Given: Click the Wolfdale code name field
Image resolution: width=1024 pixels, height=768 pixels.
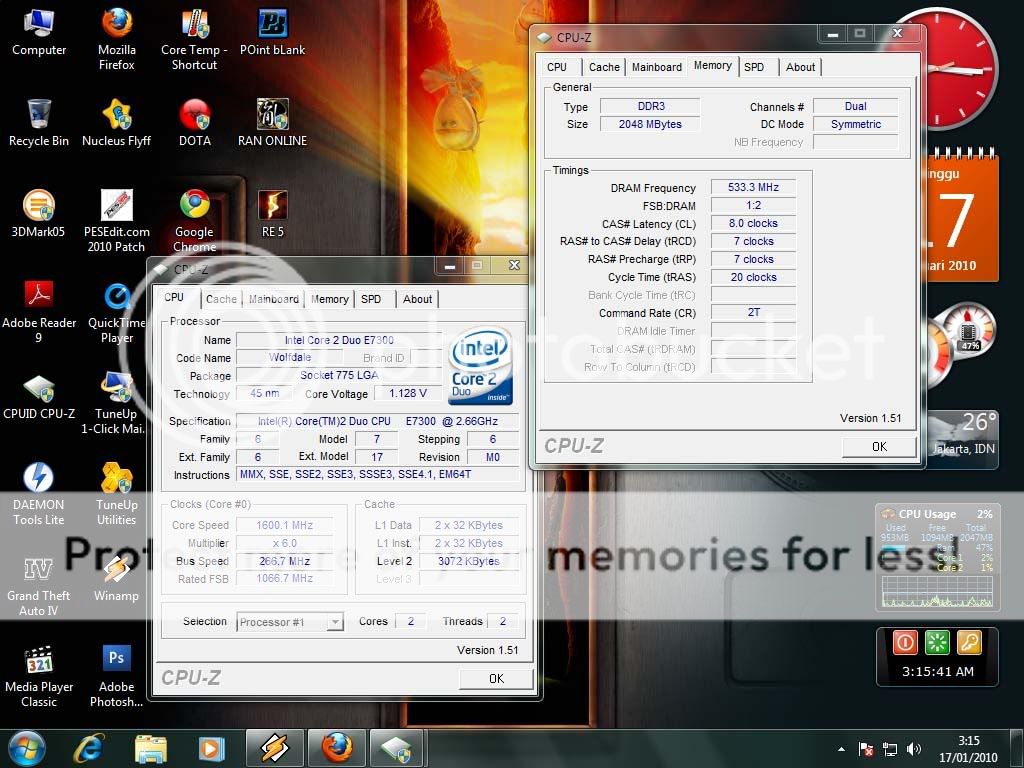Looking at the screenshot, I should [x=289, y=358].
